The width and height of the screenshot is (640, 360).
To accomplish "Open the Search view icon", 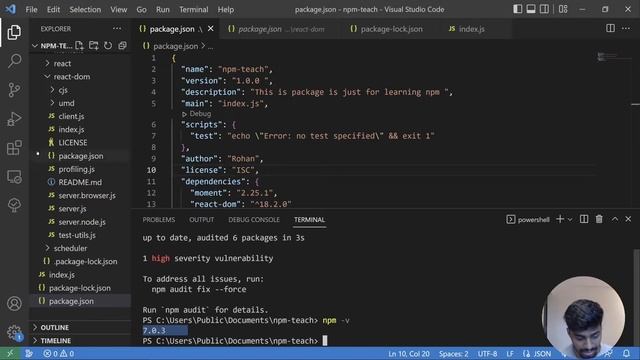I will point(14,61).
